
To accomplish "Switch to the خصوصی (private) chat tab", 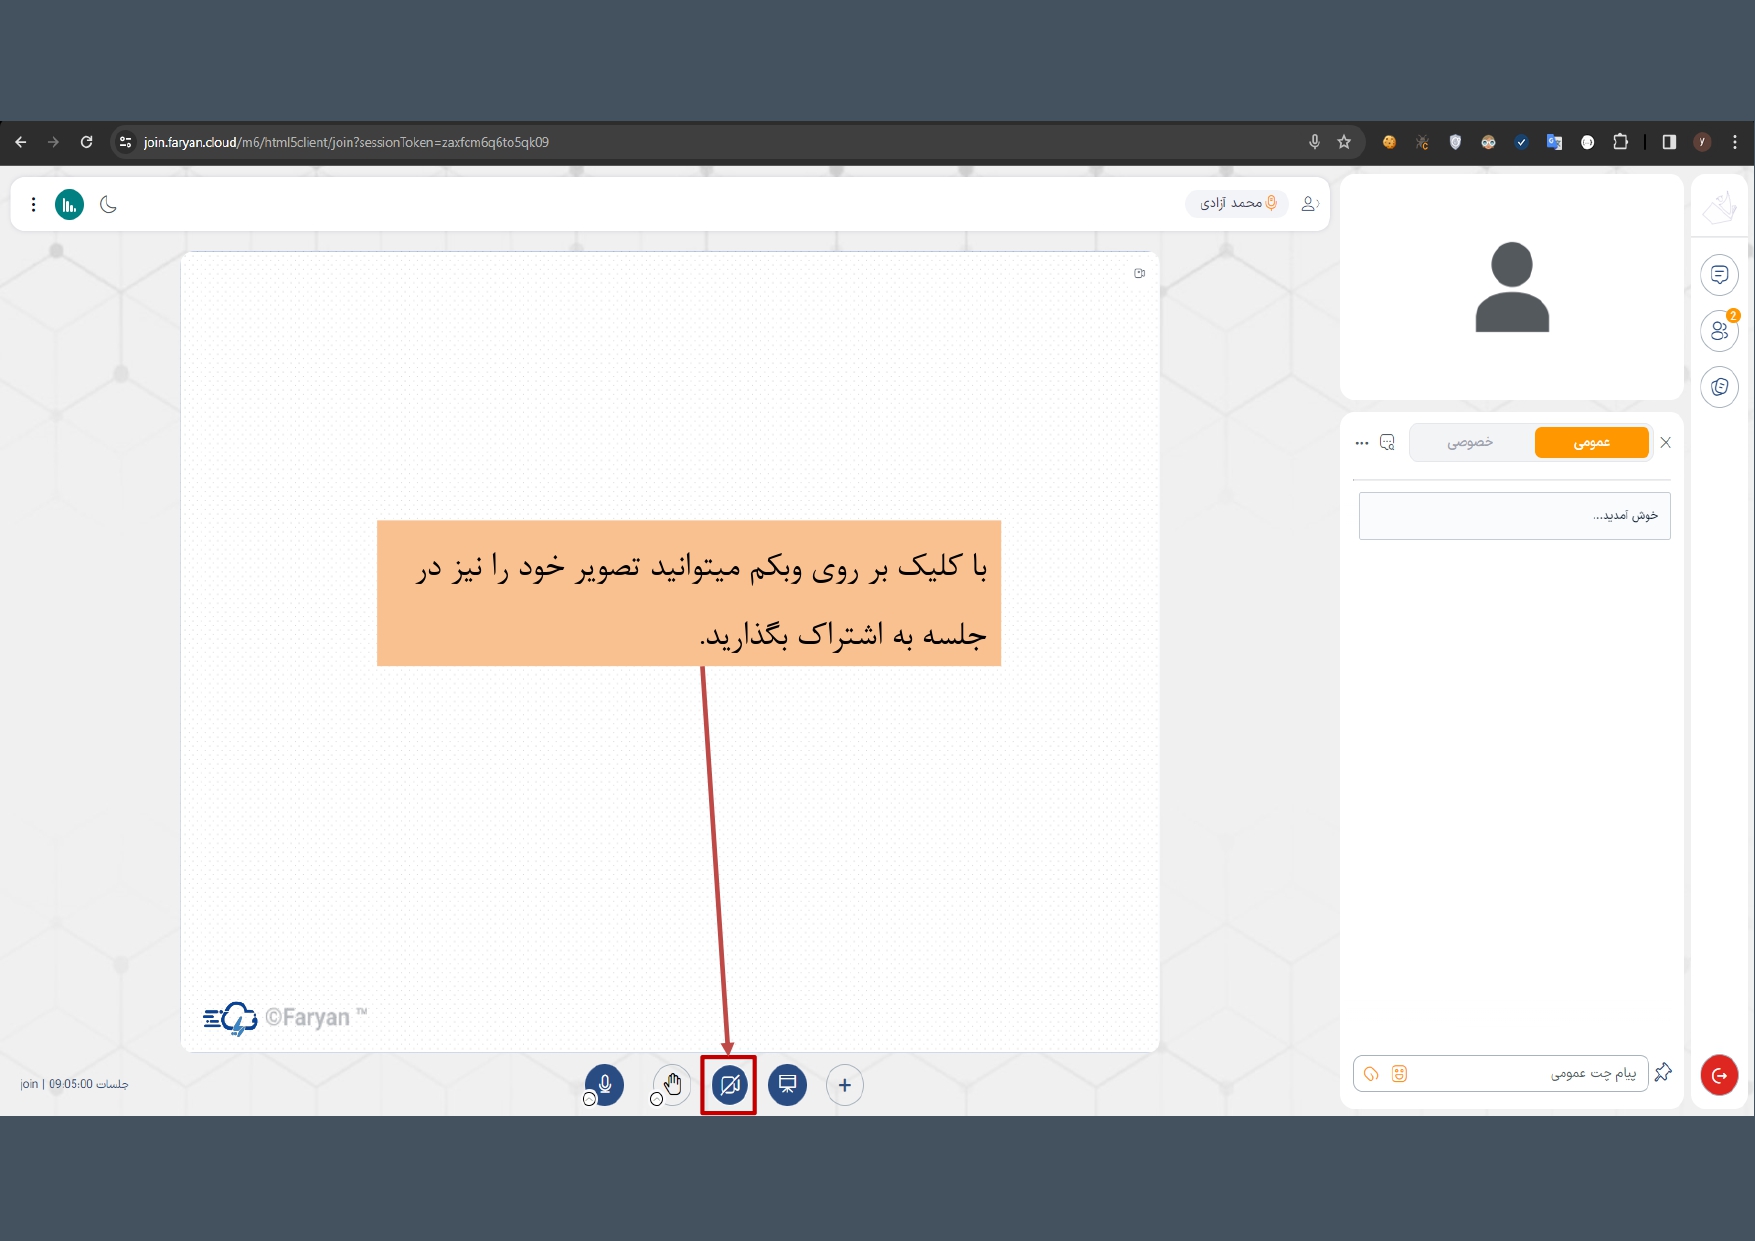I will pos(1469,442).
